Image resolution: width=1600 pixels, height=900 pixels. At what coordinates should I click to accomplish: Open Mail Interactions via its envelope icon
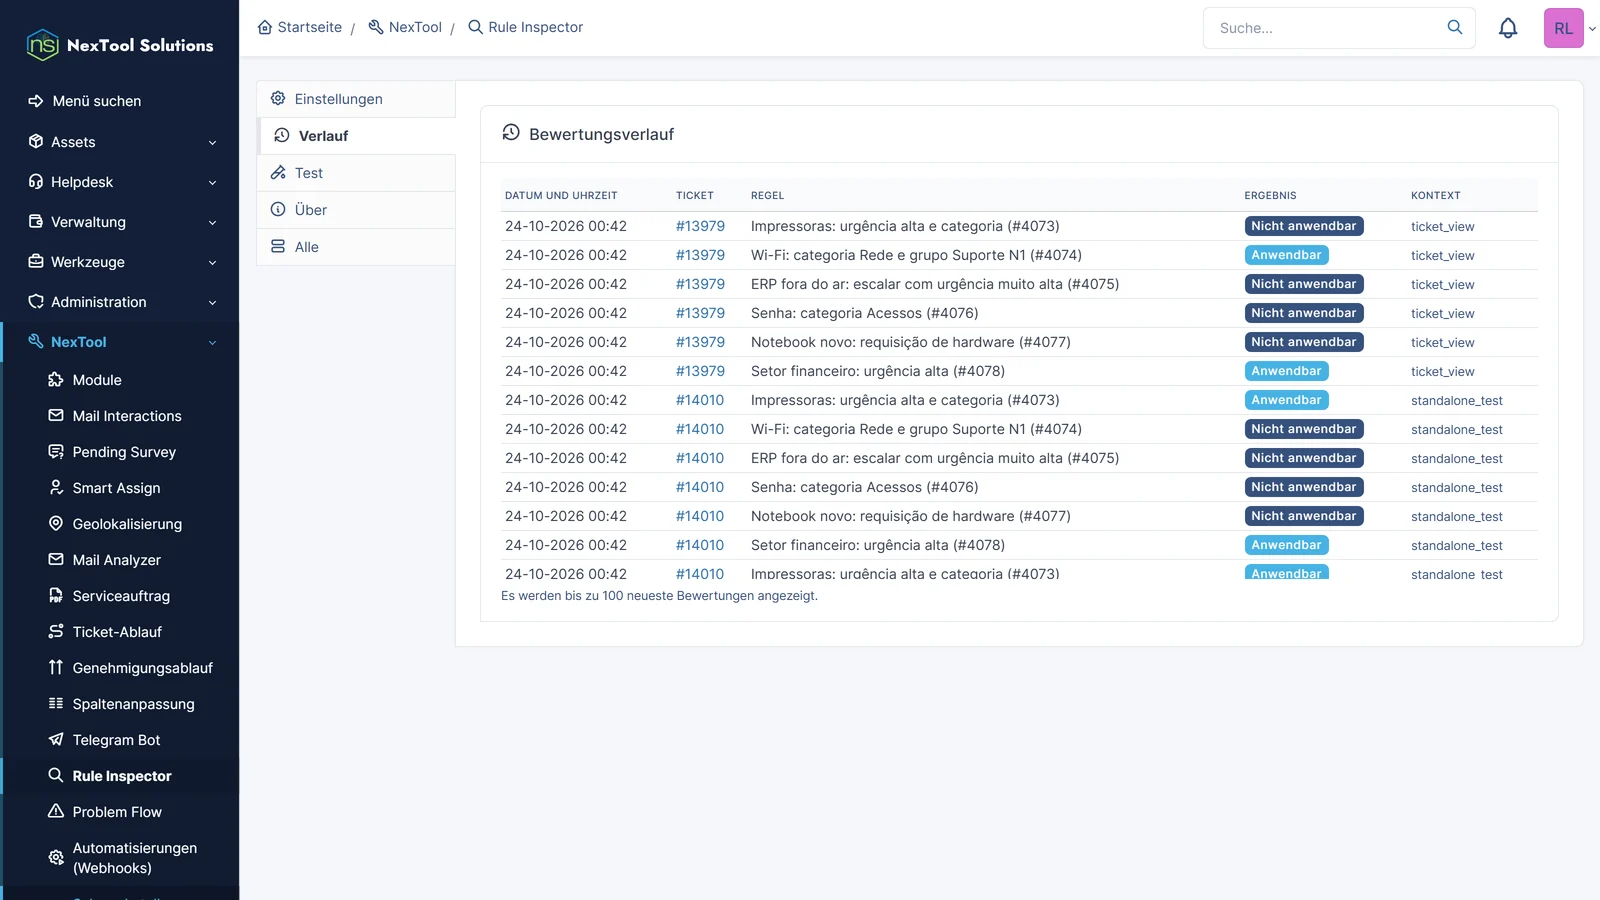pos(56,416)
